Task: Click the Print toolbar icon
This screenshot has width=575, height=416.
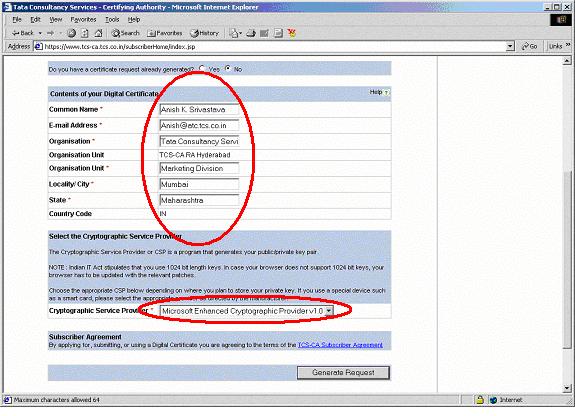Action: tap(251, 33)
